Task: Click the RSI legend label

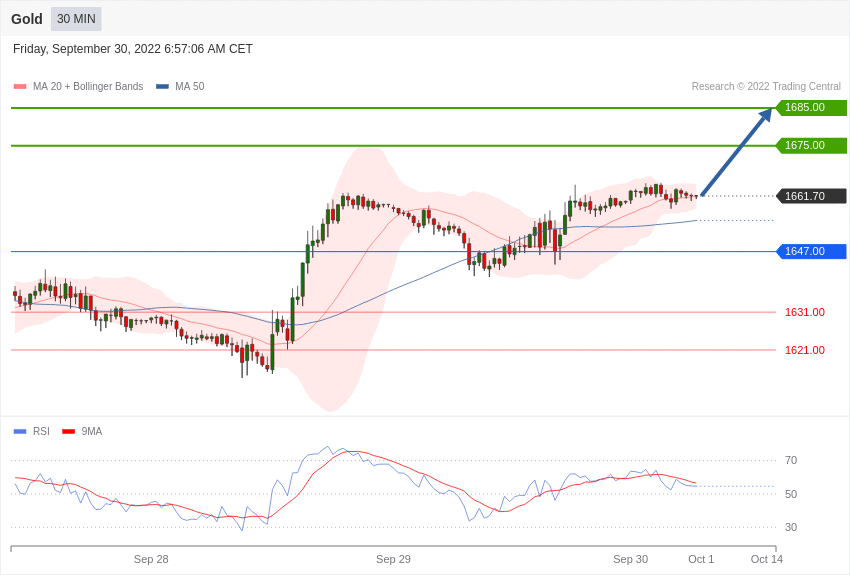Action: pyautogui.click(x=41, y=431)
